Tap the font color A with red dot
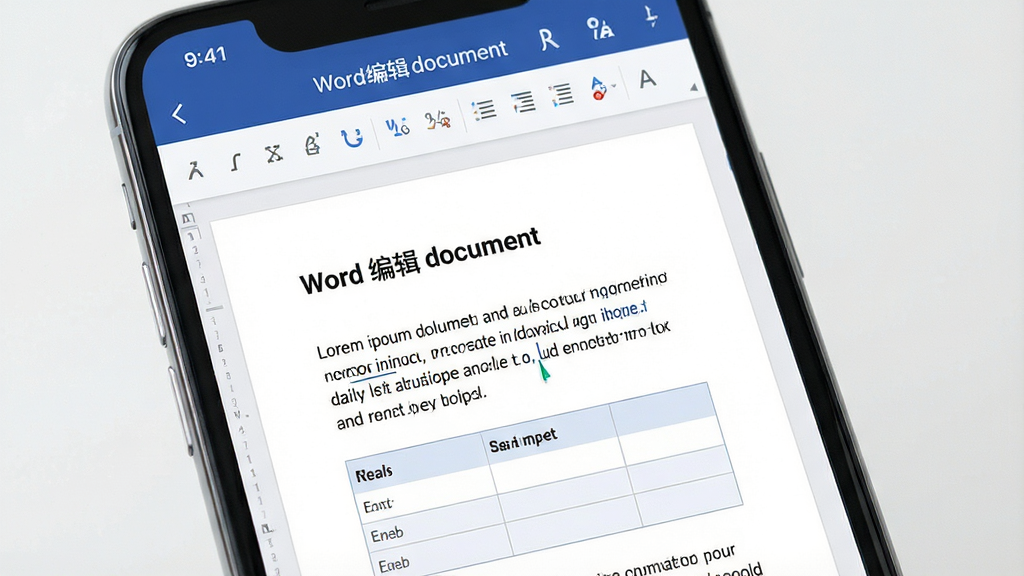 [x=598, y=88]
